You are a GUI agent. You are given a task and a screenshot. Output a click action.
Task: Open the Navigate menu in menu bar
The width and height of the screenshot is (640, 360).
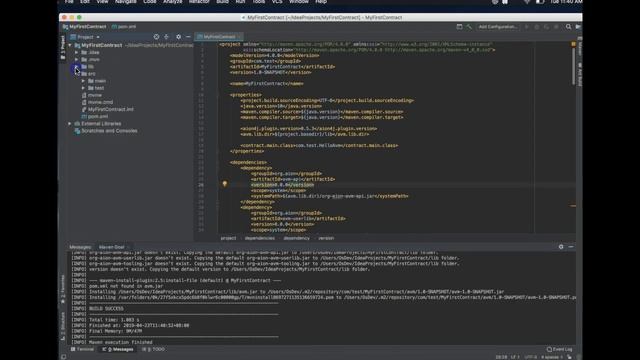pyautogui.click(x=125, y=2)
